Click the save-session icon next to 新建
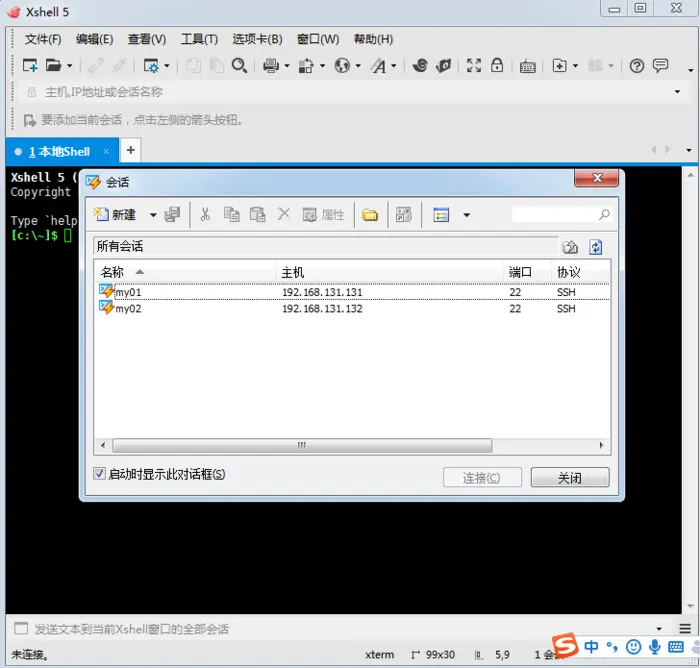This screenshot has width=700, height=668. coord(172,215)
